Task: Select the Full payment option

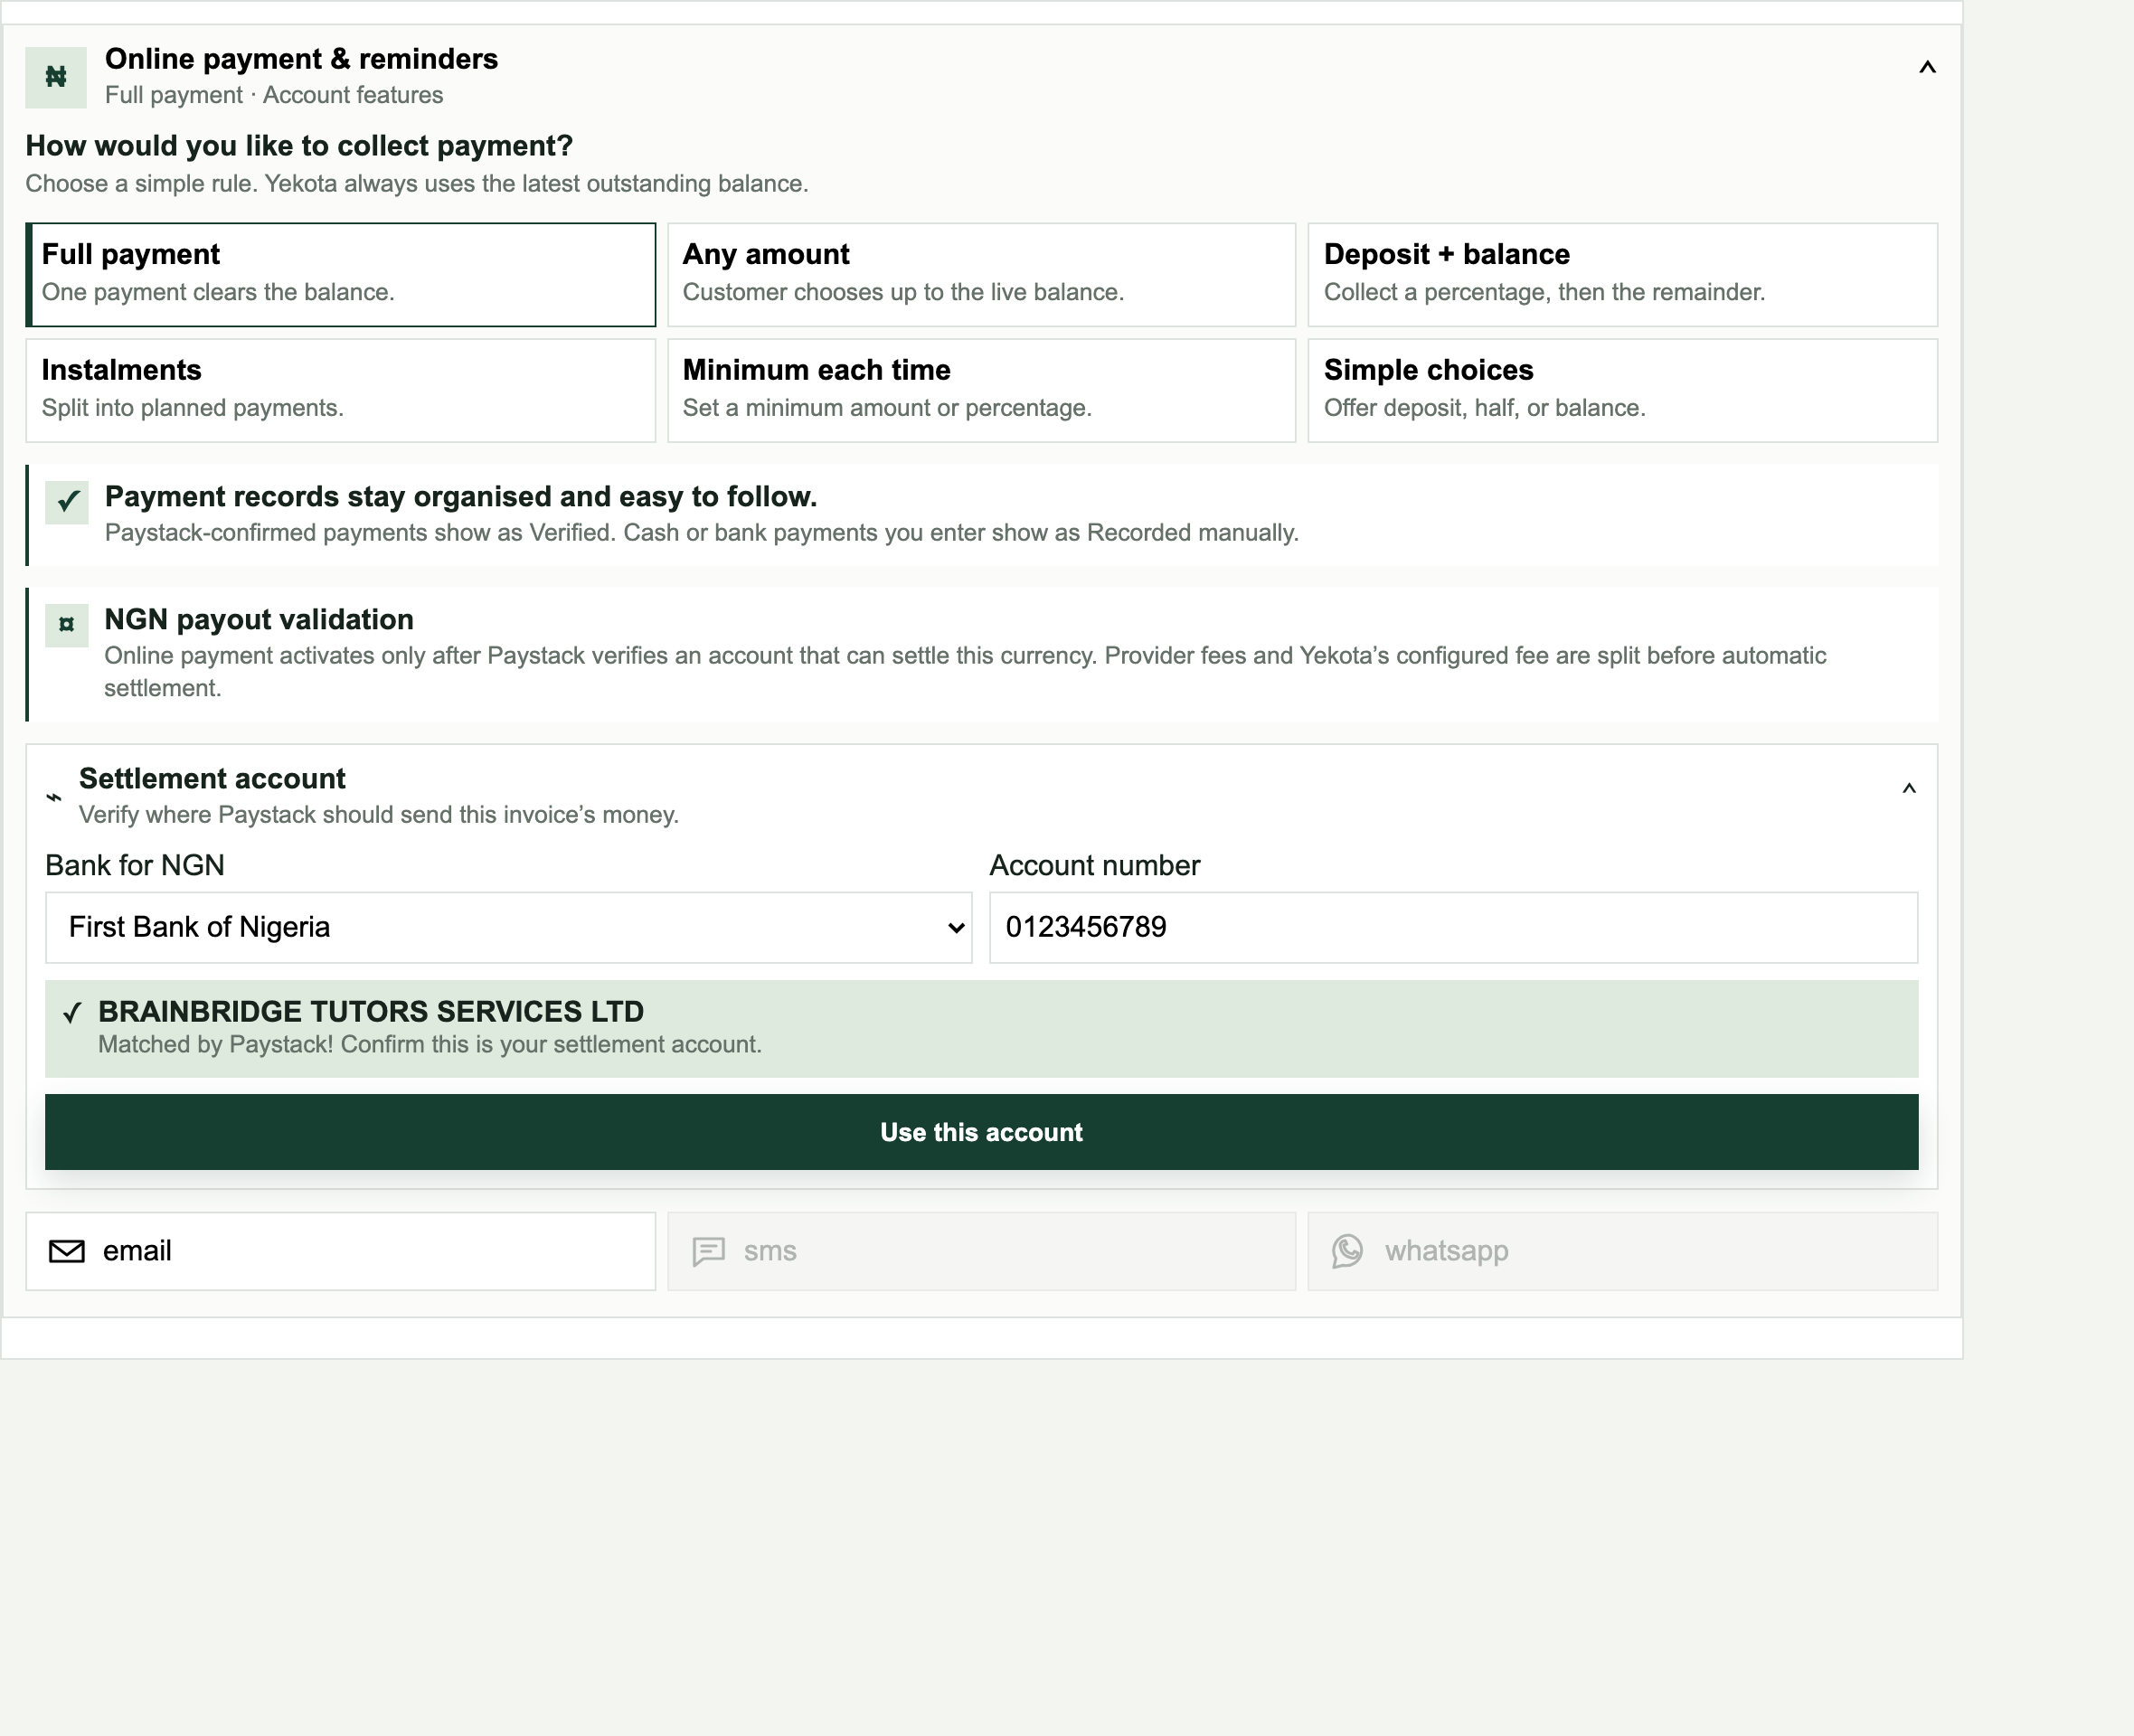Action: (x=341, y=274)
